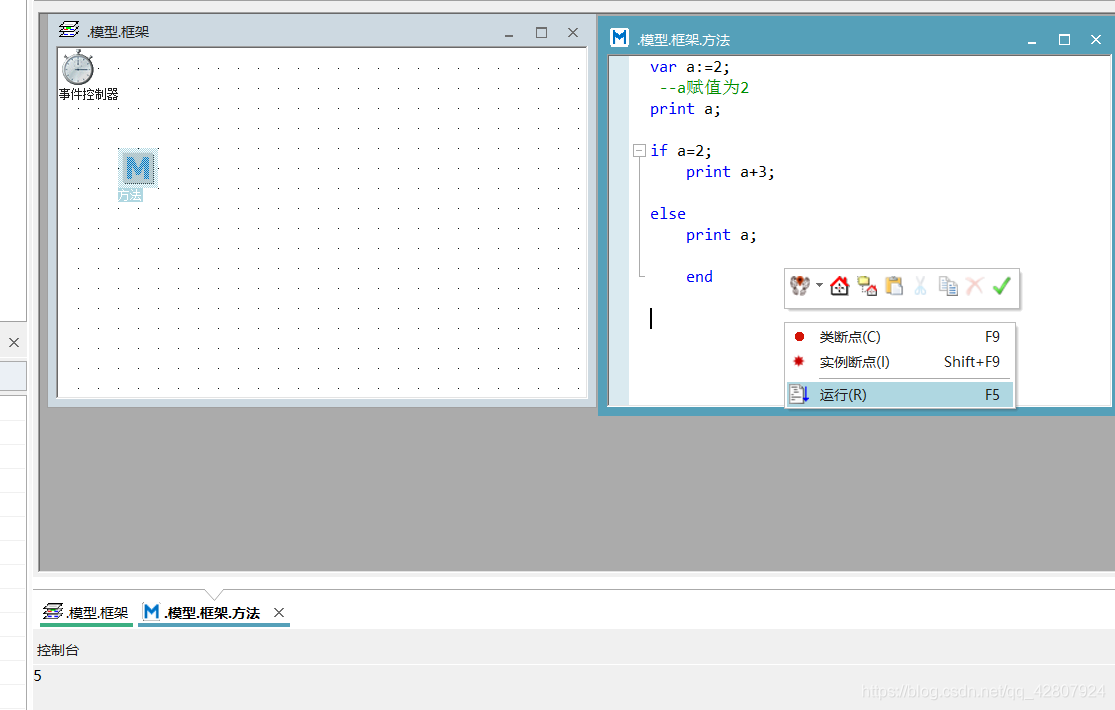The width and height of the screenshot is (1115, 710).
Task: Close the .模型.框架.方法 tab with its X
Action: [278, 612]
